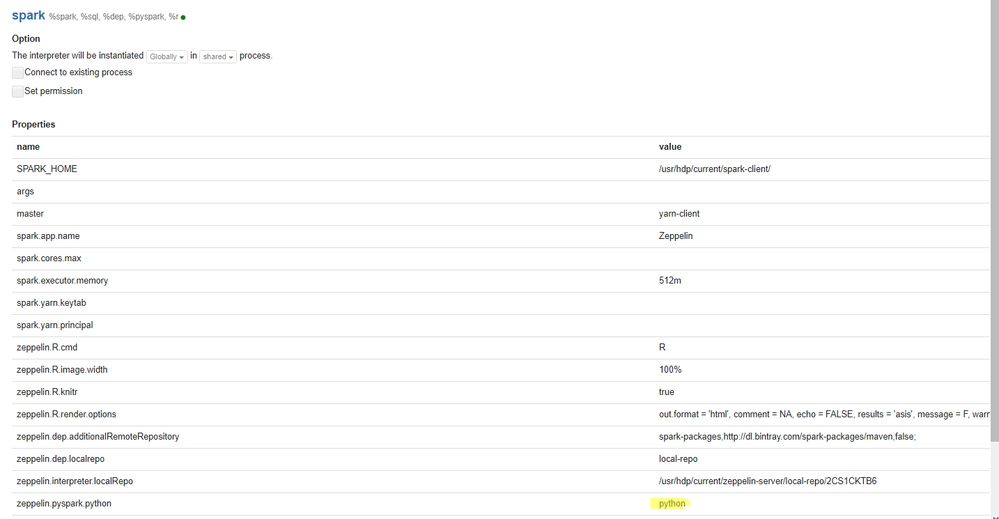Image resolution: width=999 pixels, height=519 pixels.
Task: Select the 'zeppelin.pyspark.python' property
Action: click(64, 503)
